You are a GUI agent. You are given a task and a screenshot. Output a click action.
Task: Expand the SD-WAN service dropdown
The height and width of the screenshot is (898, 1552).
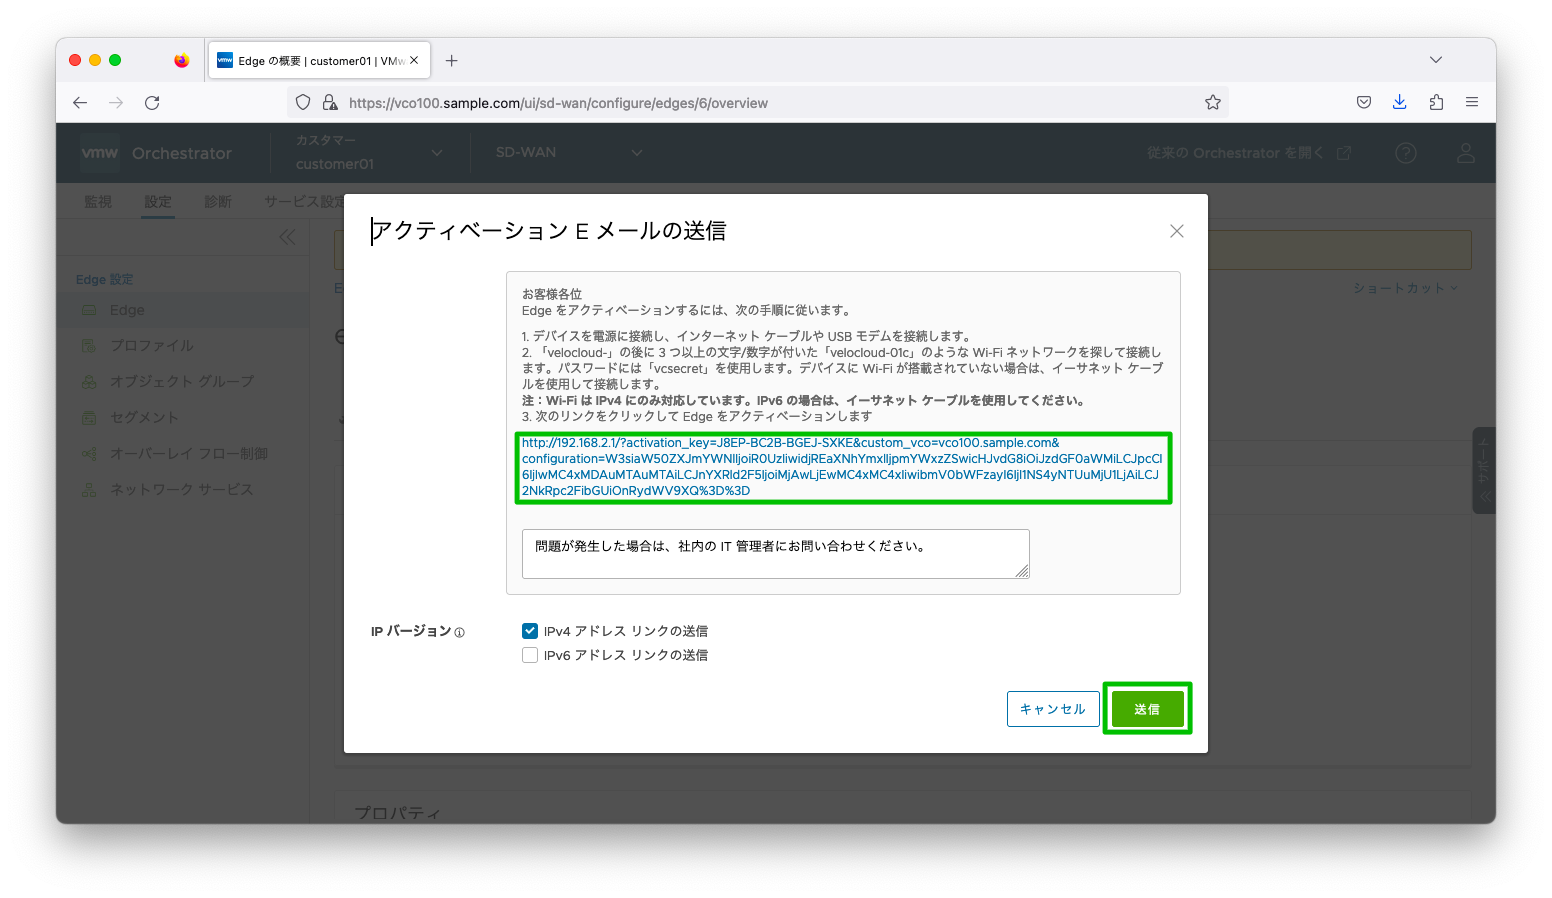tap(636, 153)
